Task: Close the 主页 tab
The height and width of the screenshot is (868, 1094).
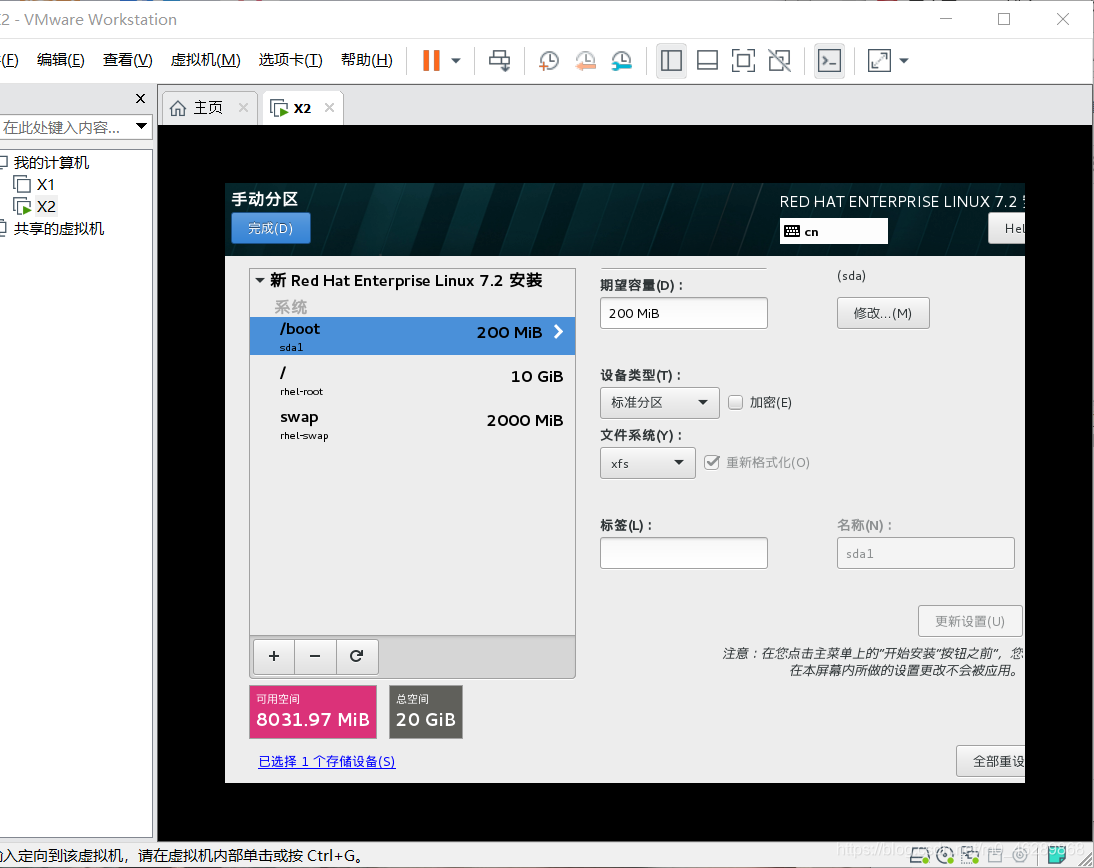Action: (x=243, y=107)
